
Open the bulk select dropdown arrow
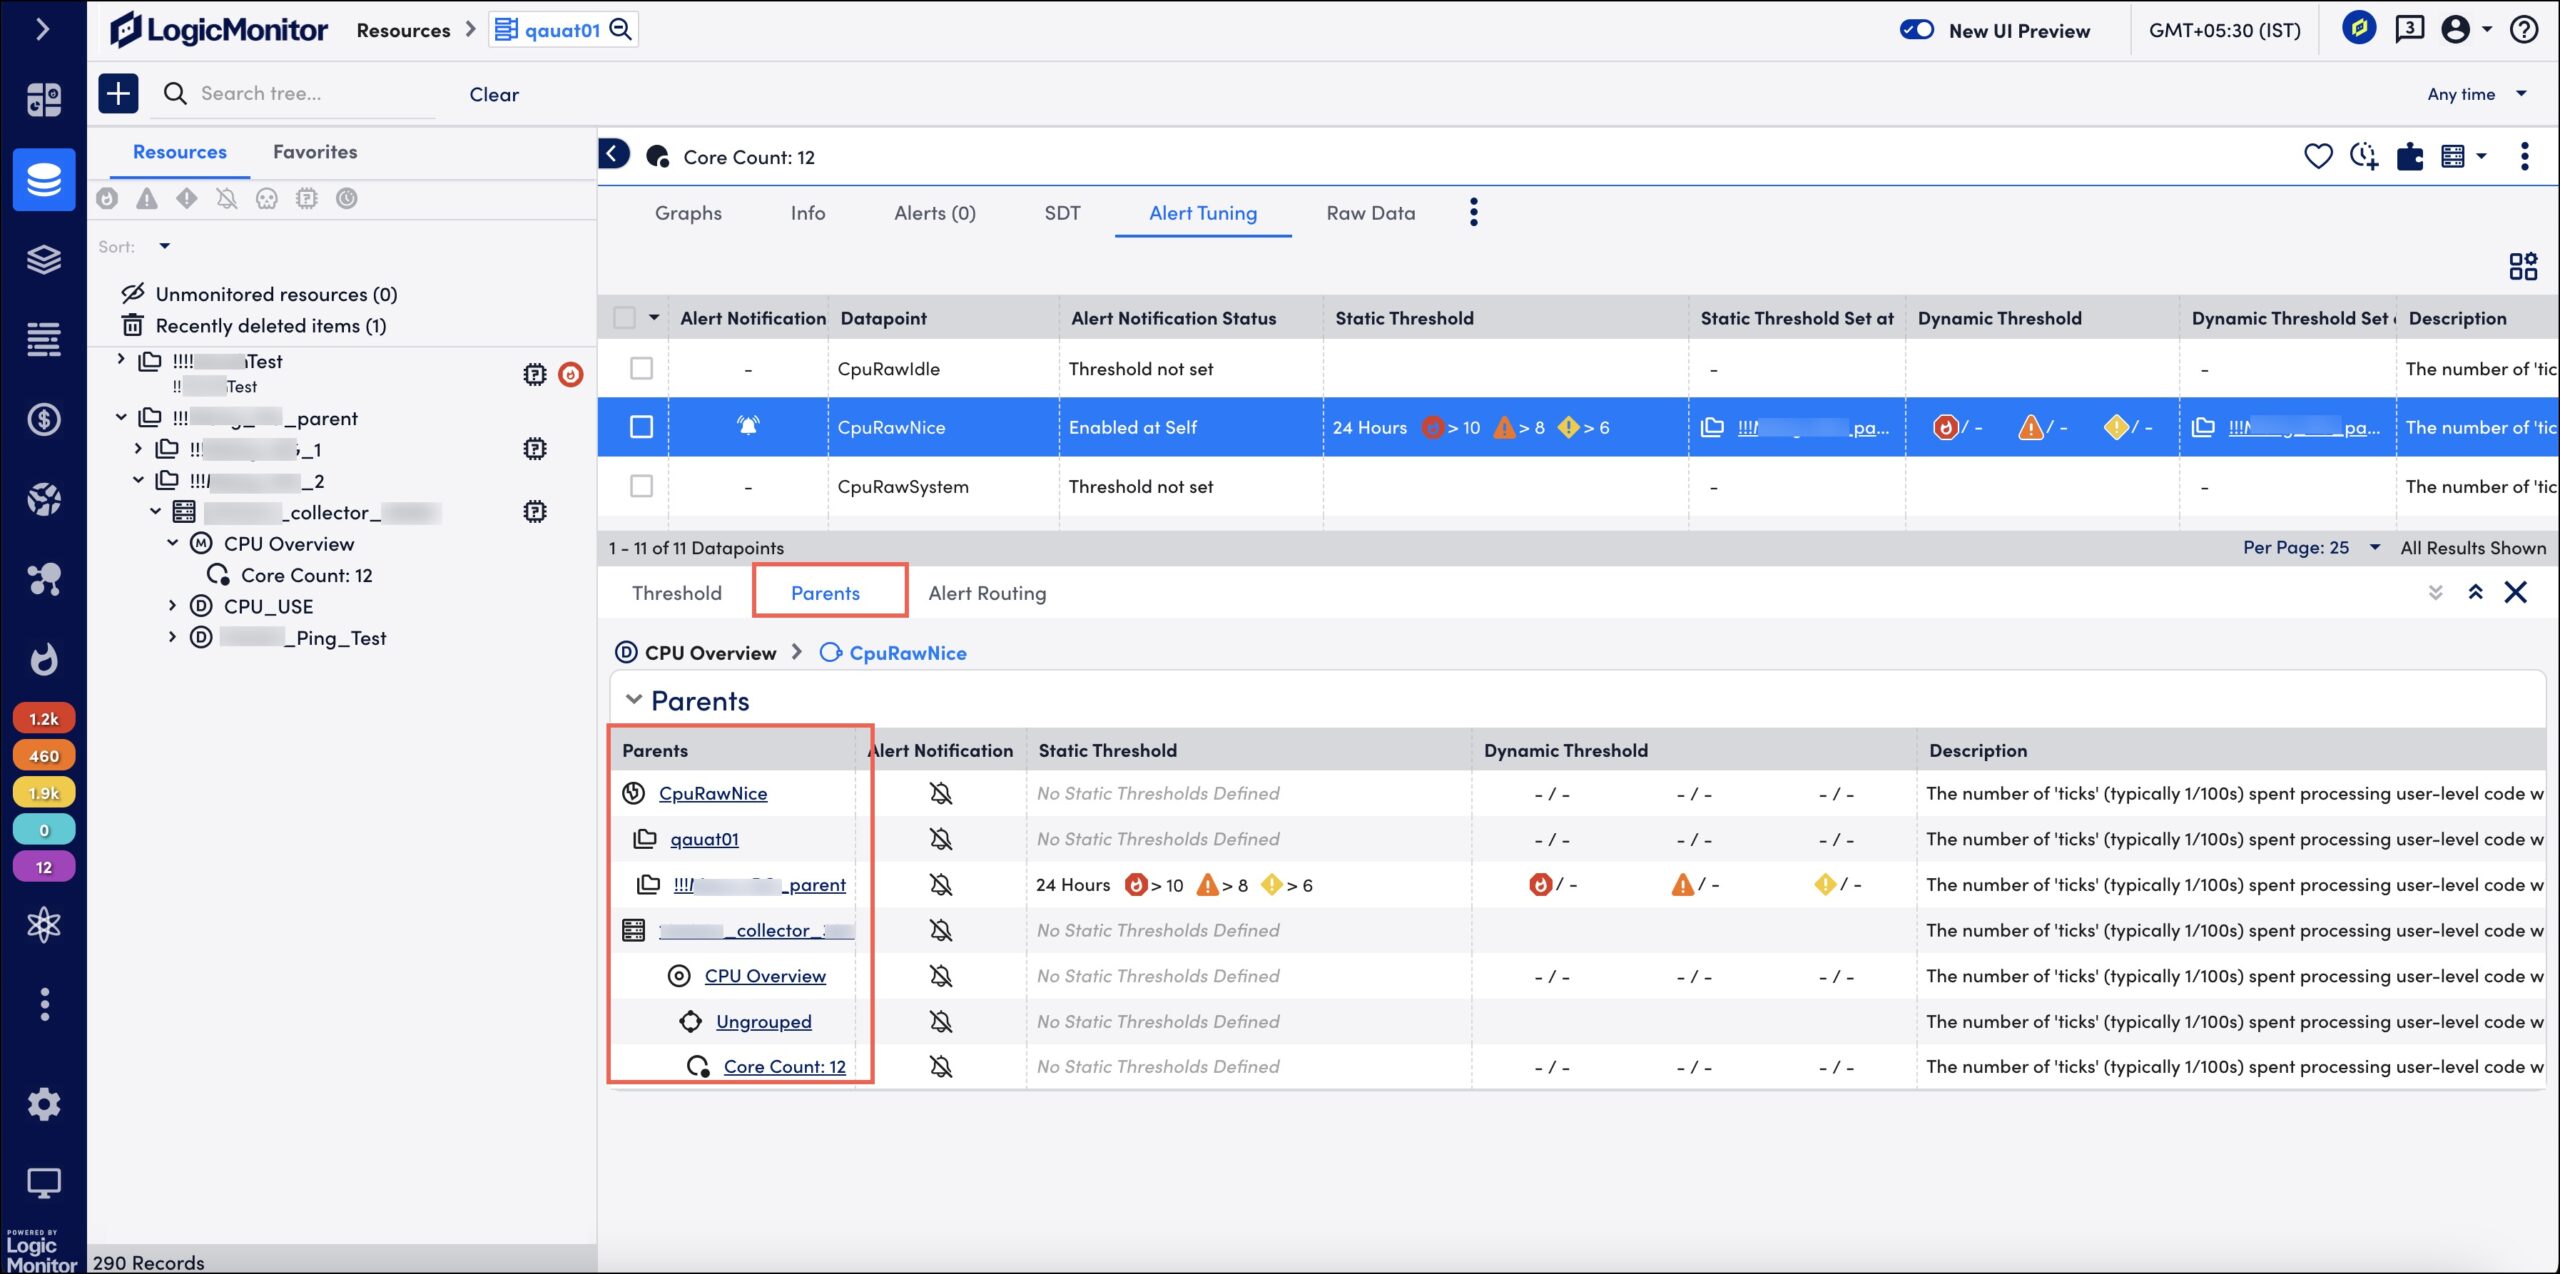[x=654, y=318]
